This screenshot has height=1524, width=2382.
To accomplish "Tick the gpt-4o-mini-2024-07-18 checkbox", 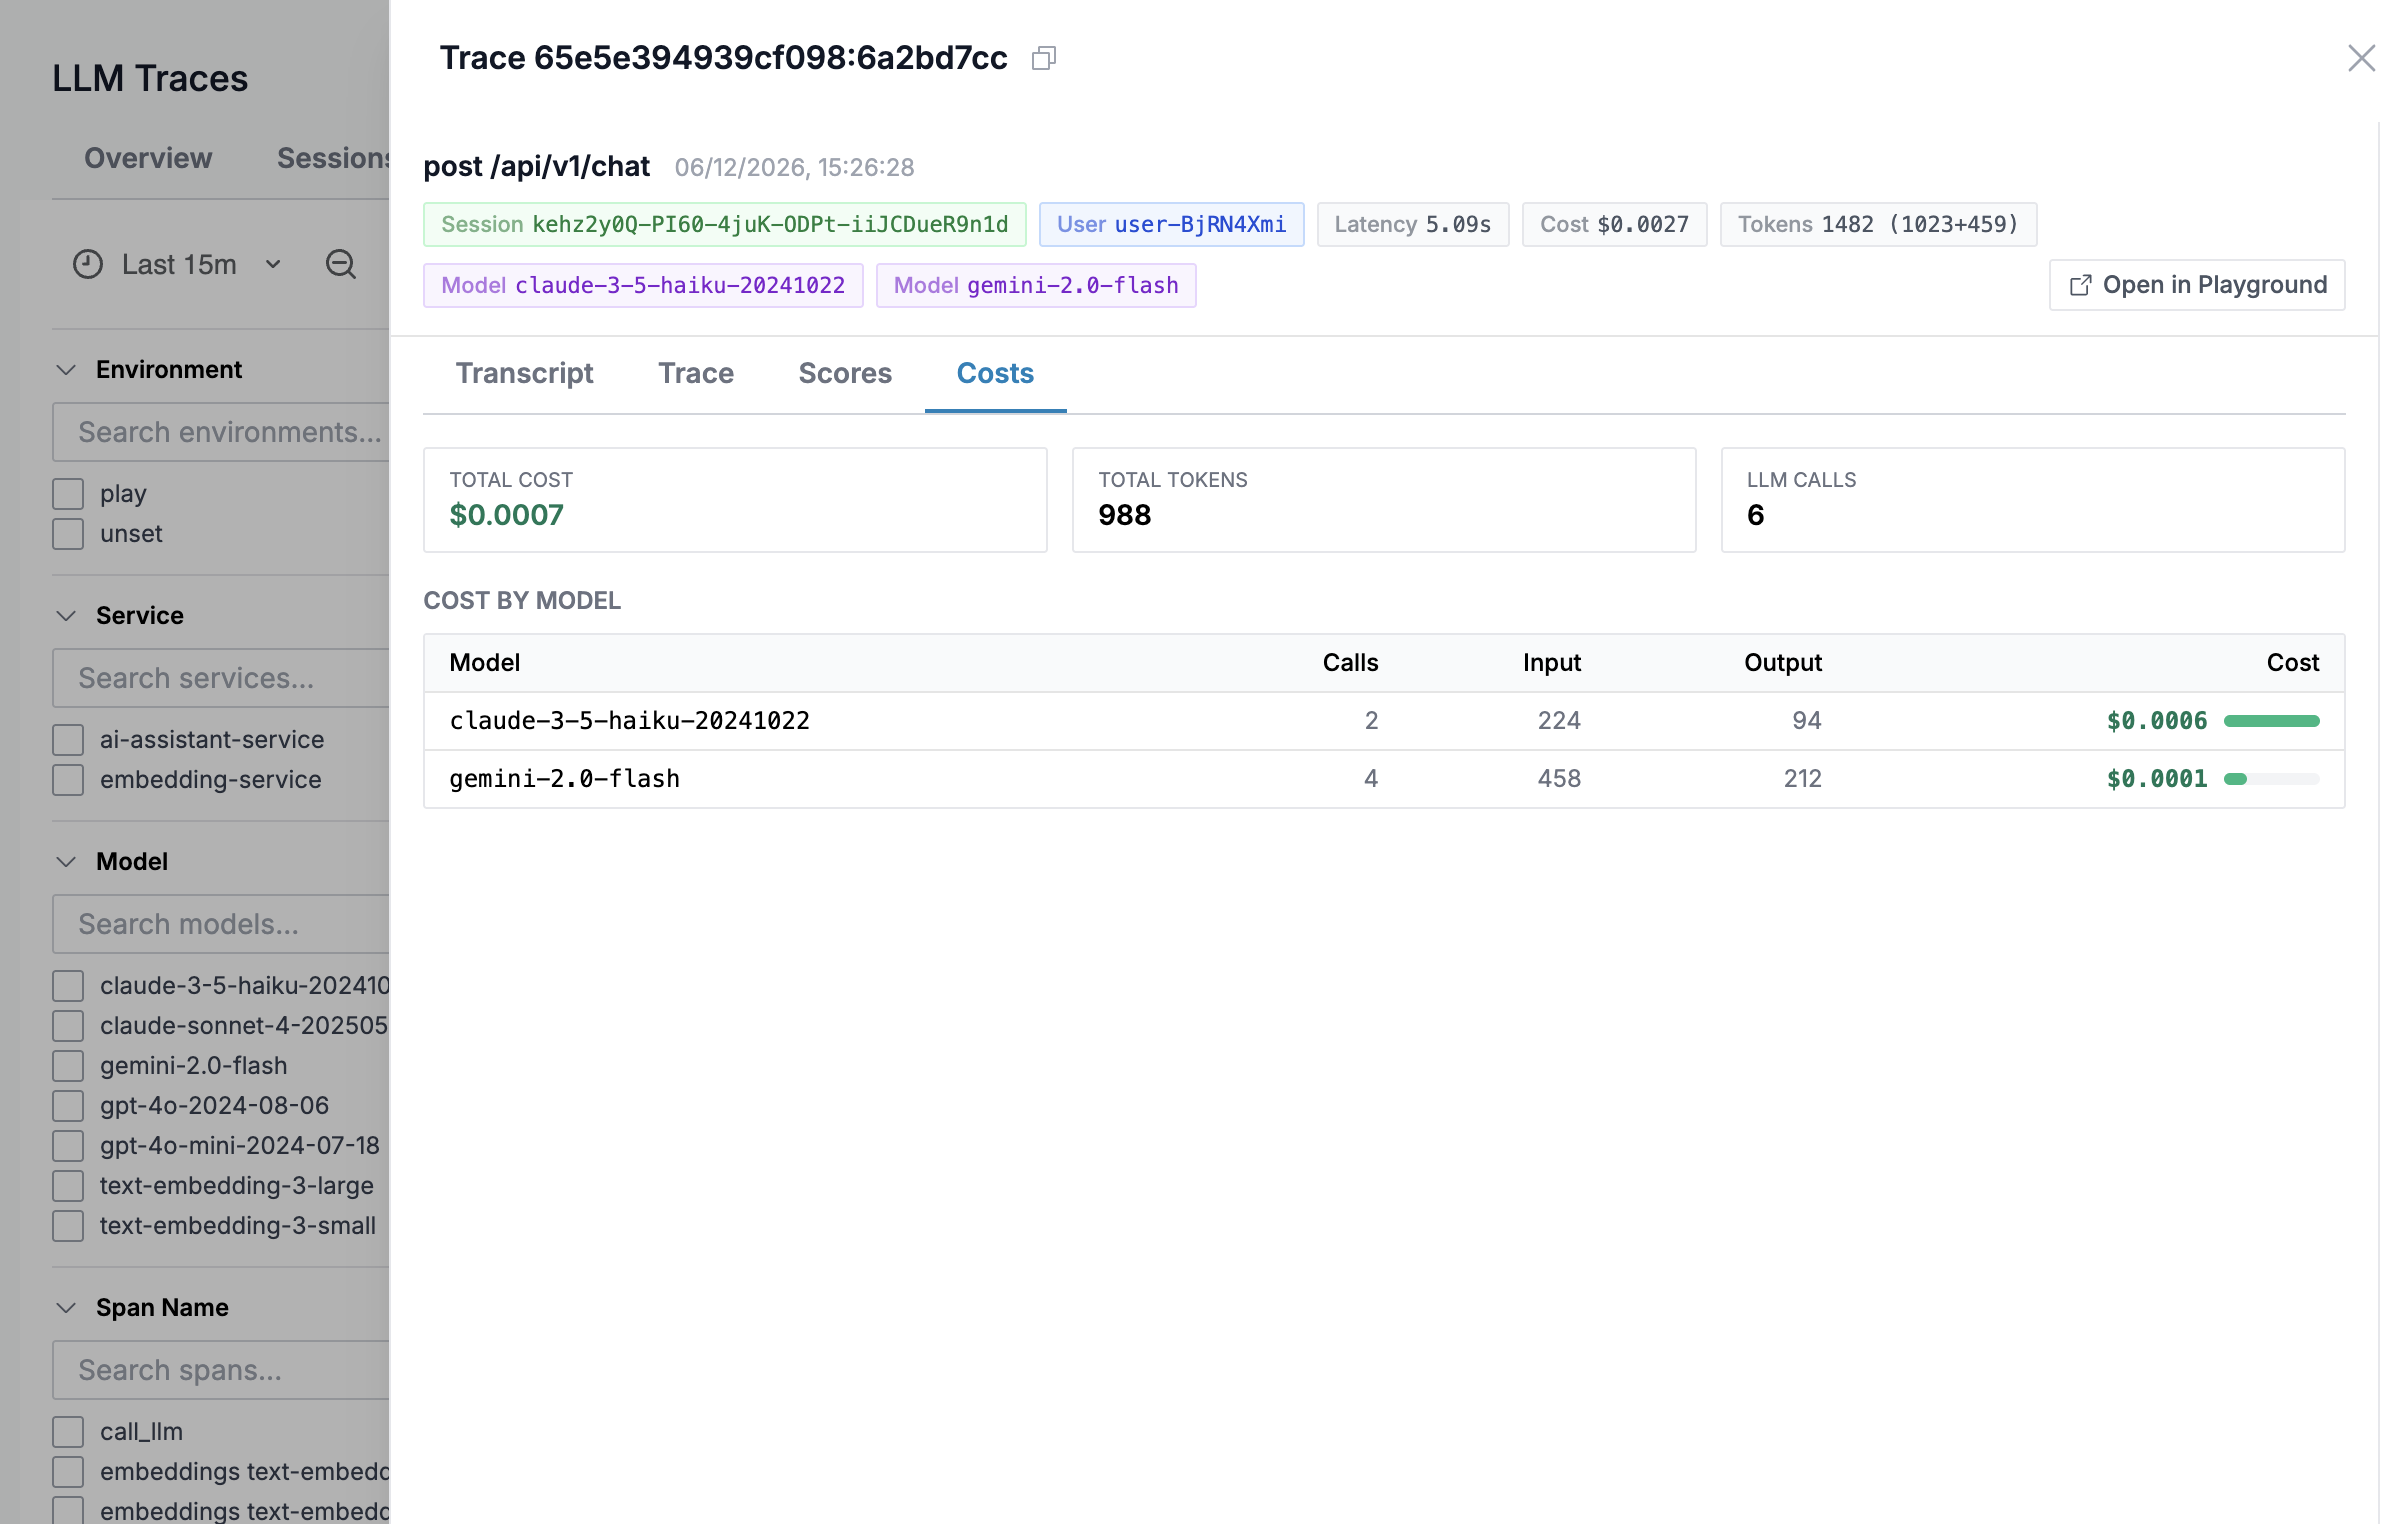I will tap(68, 1145).
